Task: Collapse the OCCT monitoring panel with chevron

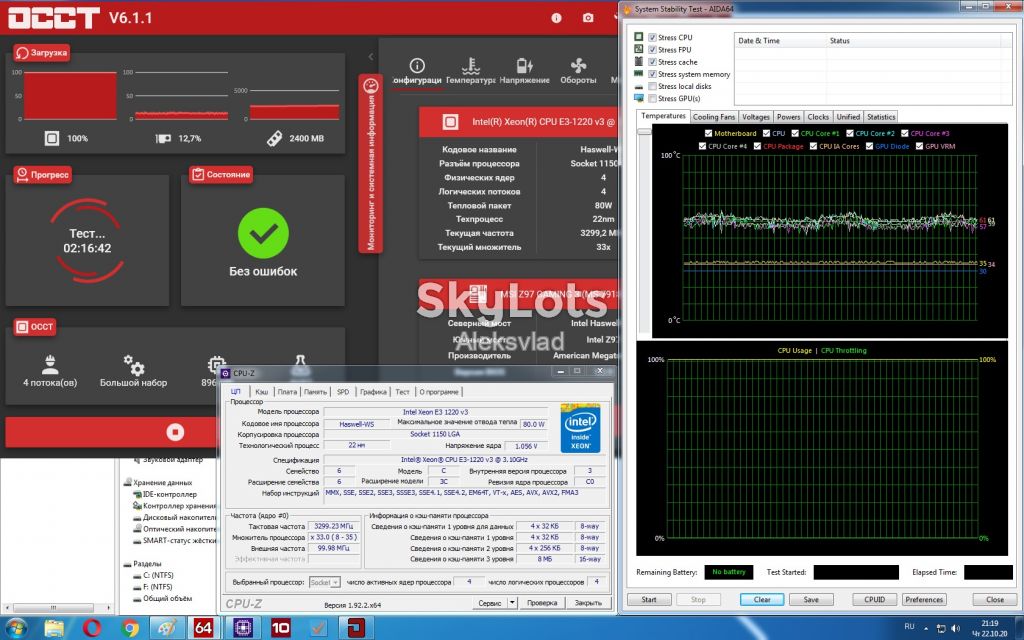Action: pos(371,57)
